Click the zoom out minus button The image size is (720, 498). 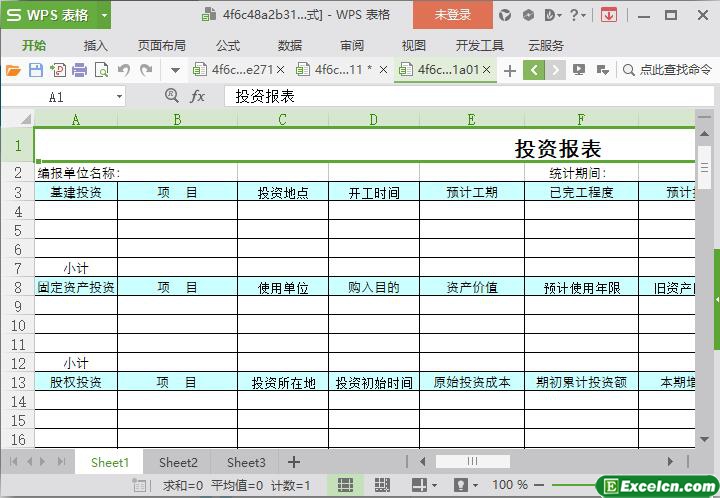tap(541, 485)
